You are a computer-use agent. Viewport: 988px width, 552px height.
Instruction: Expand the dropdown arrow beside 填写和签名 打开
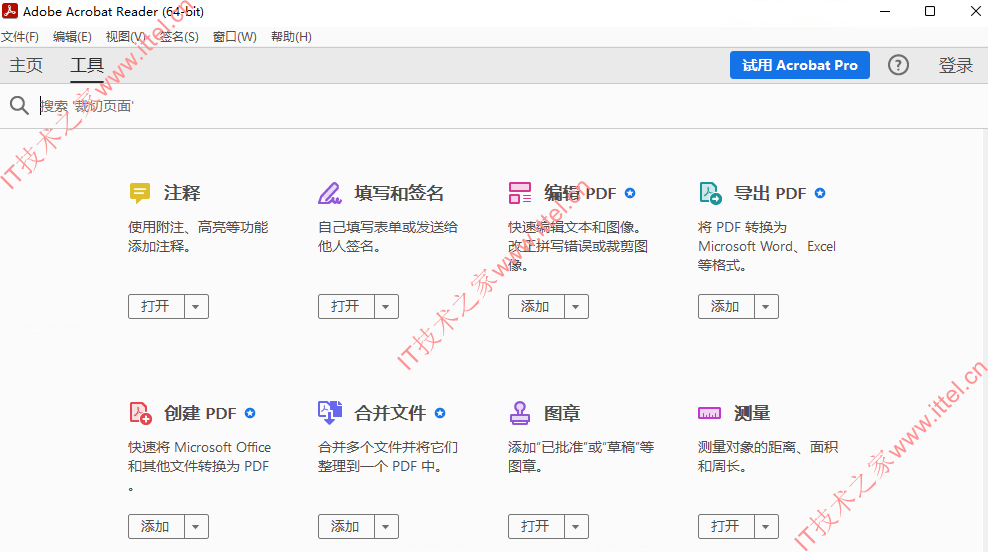386,307
